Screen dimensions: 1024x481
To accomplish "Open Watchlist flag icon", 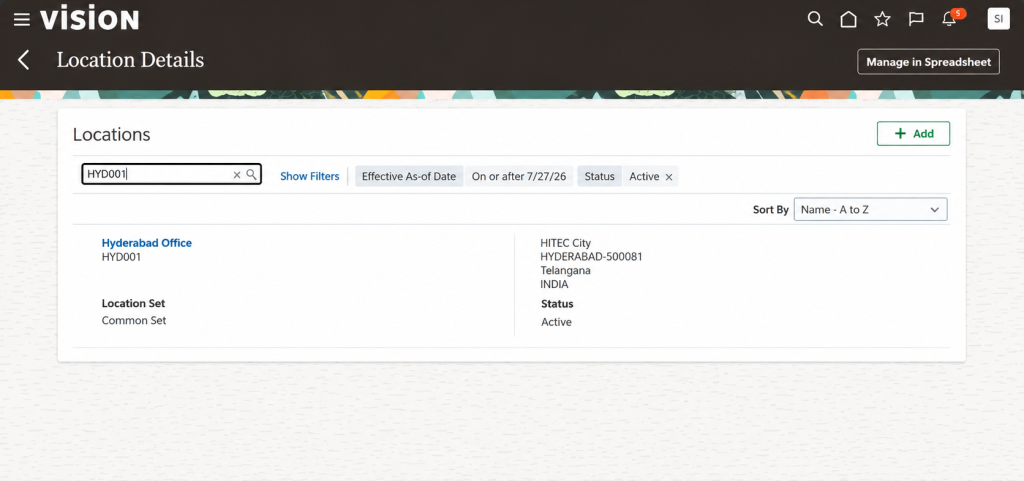I will click(x=916, y=20).
